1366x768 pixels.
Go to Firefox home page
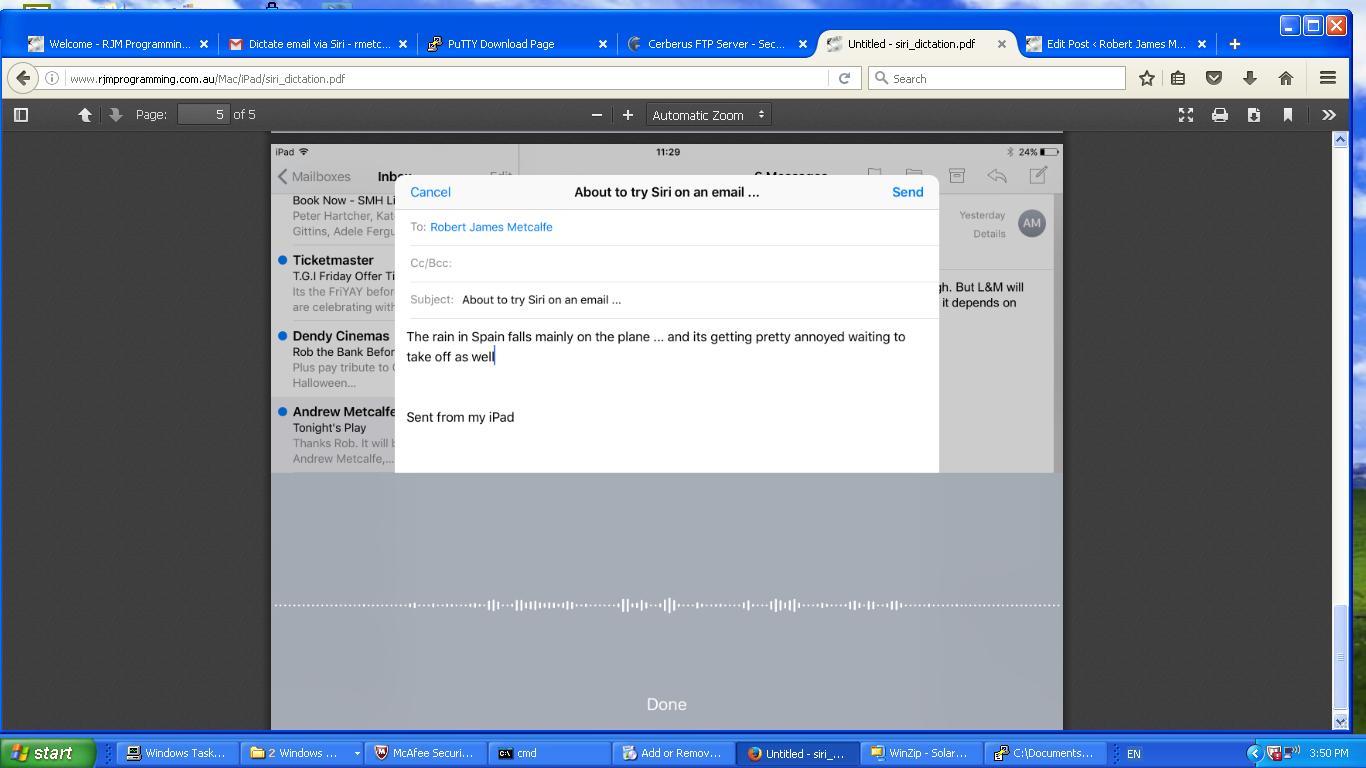[x=1286, y=78]
